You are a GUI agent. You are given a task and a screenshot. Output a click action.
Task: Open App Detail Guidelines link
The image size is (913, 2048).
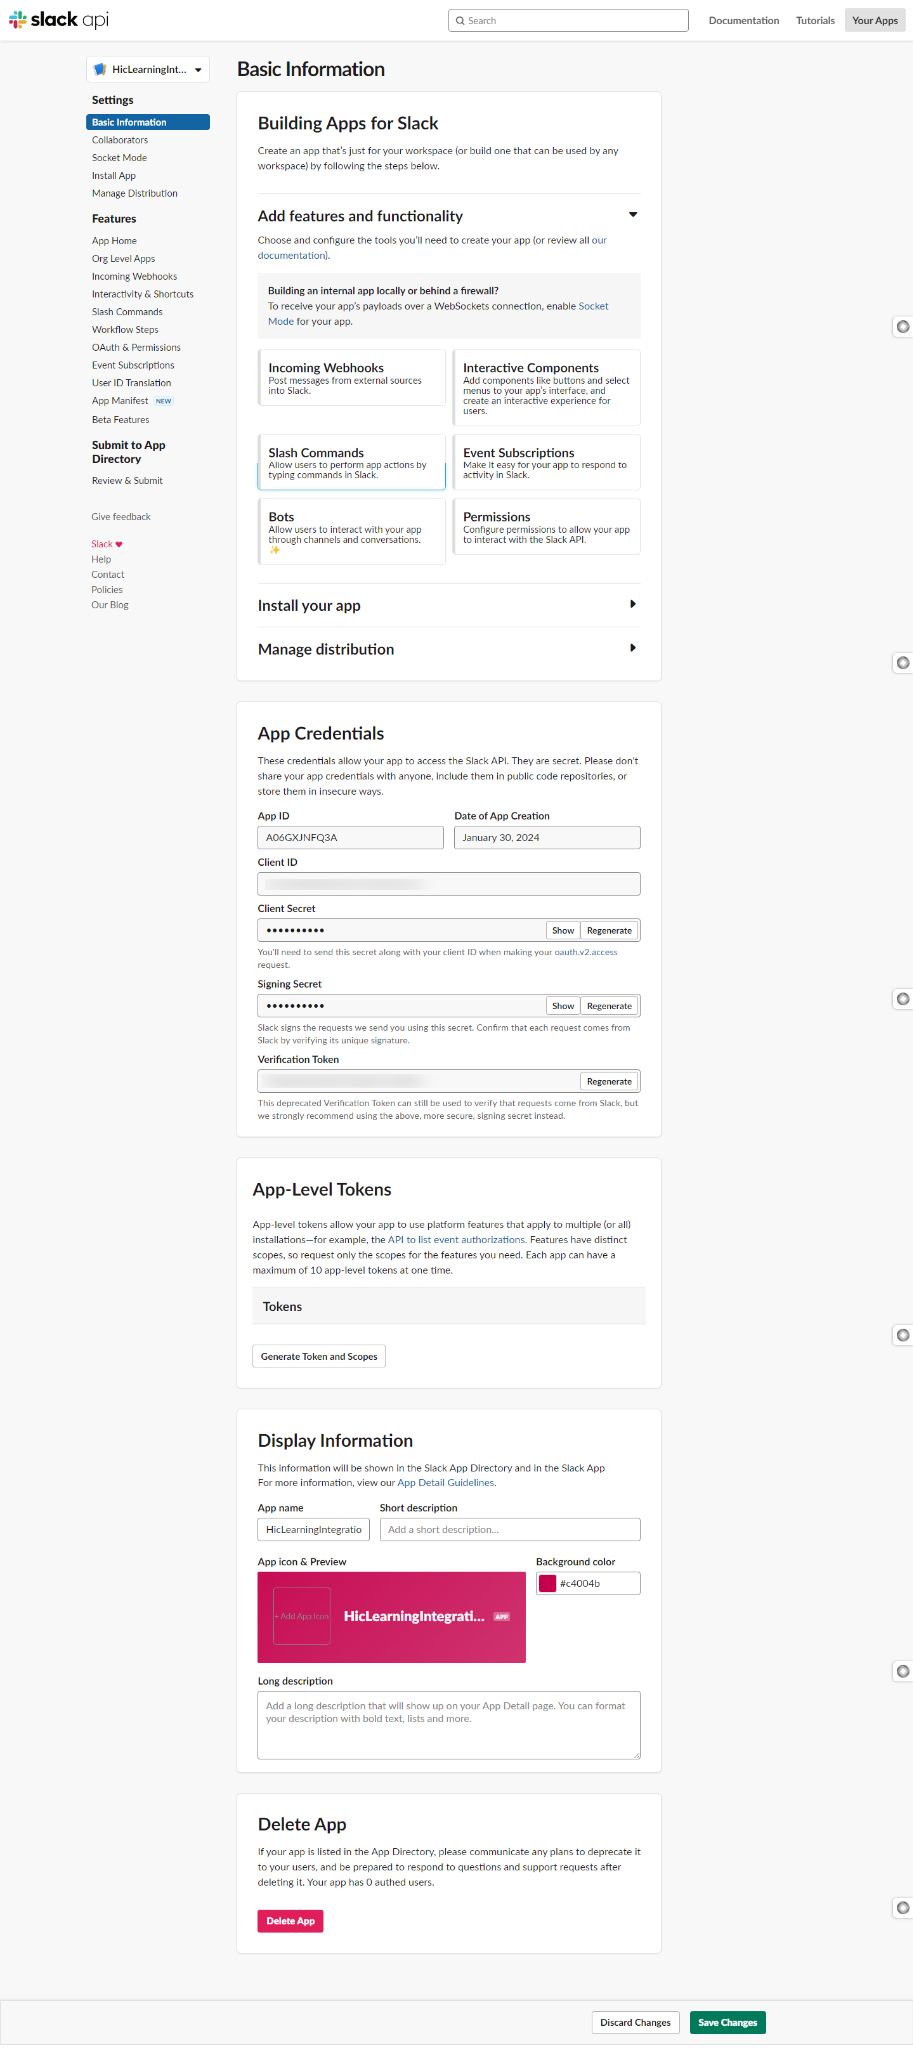point(446,1483)
